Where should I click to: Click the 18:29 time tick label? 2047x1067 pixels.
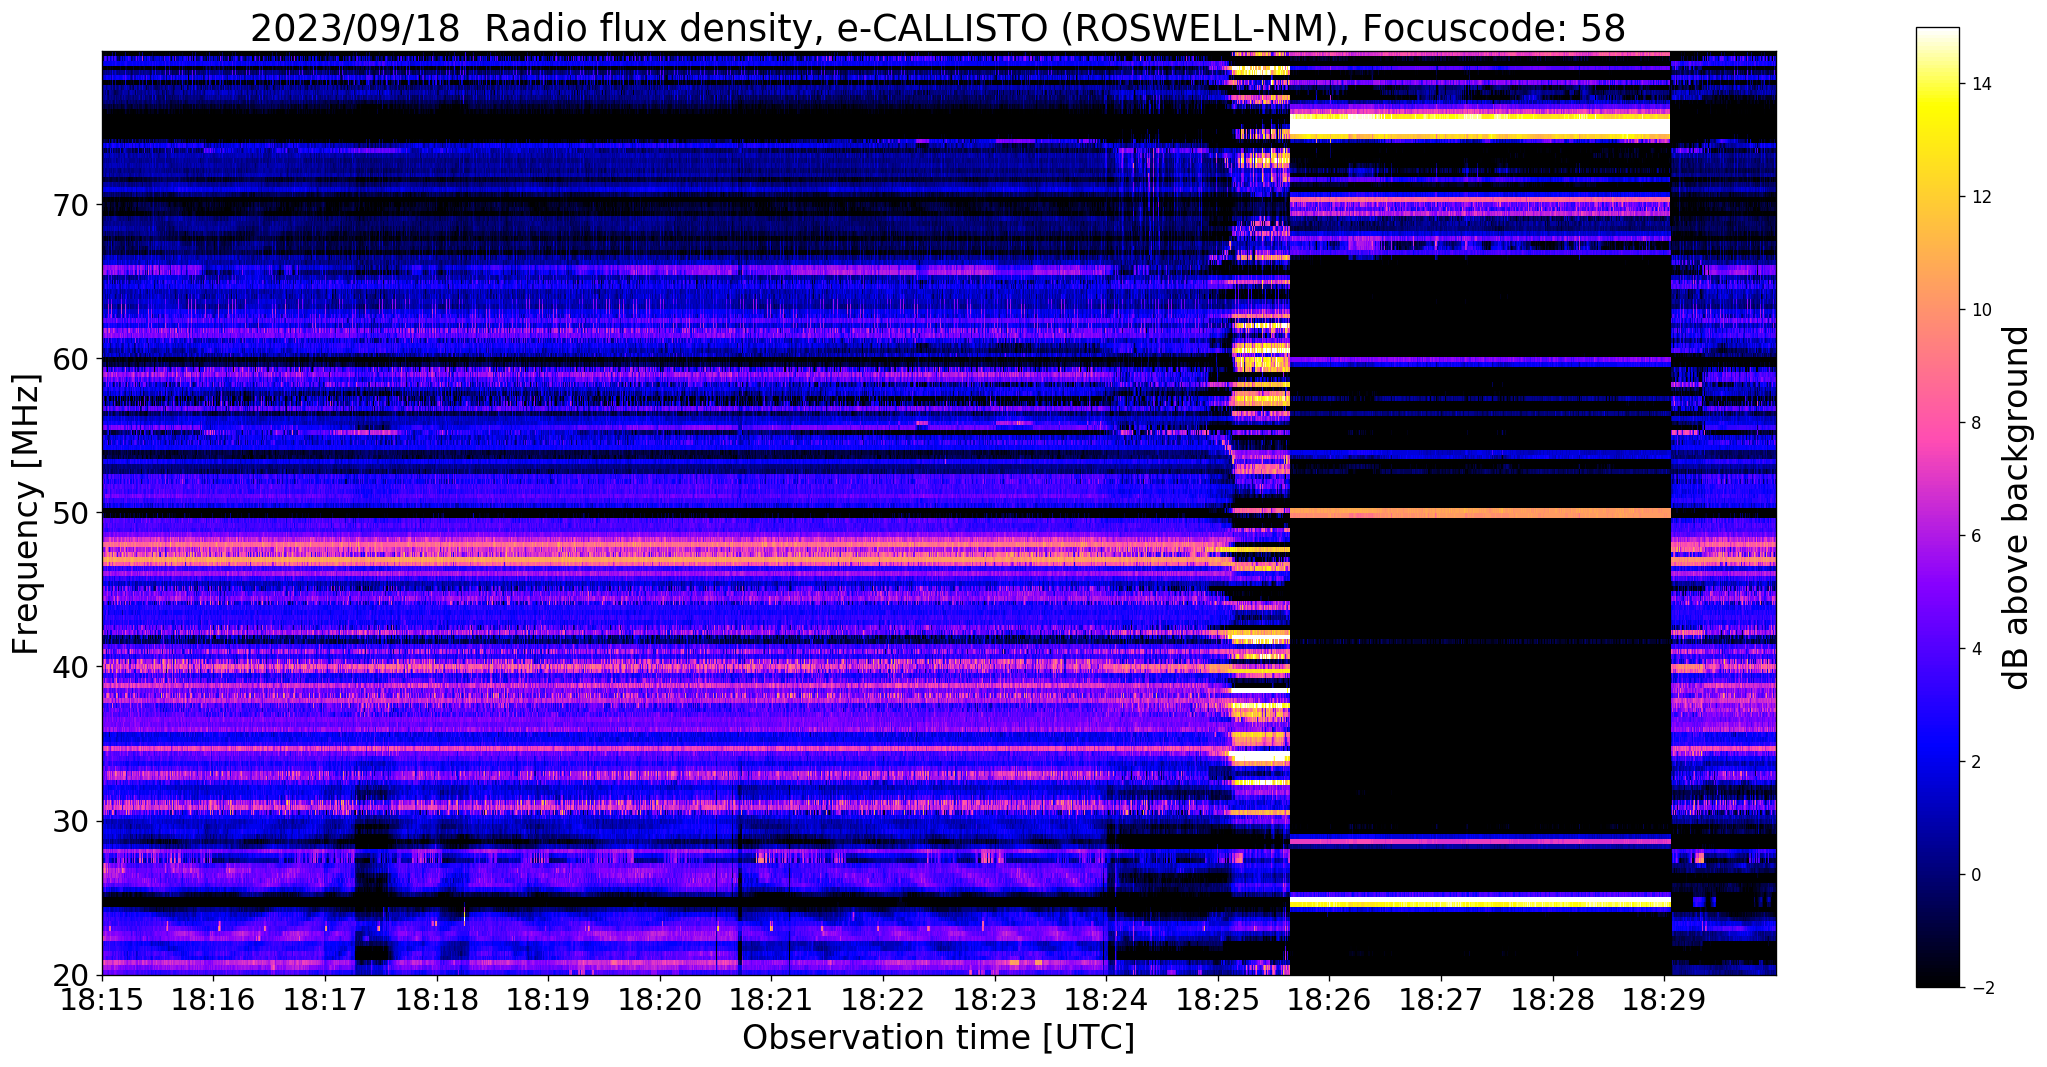click(x=1664, y=1000)
